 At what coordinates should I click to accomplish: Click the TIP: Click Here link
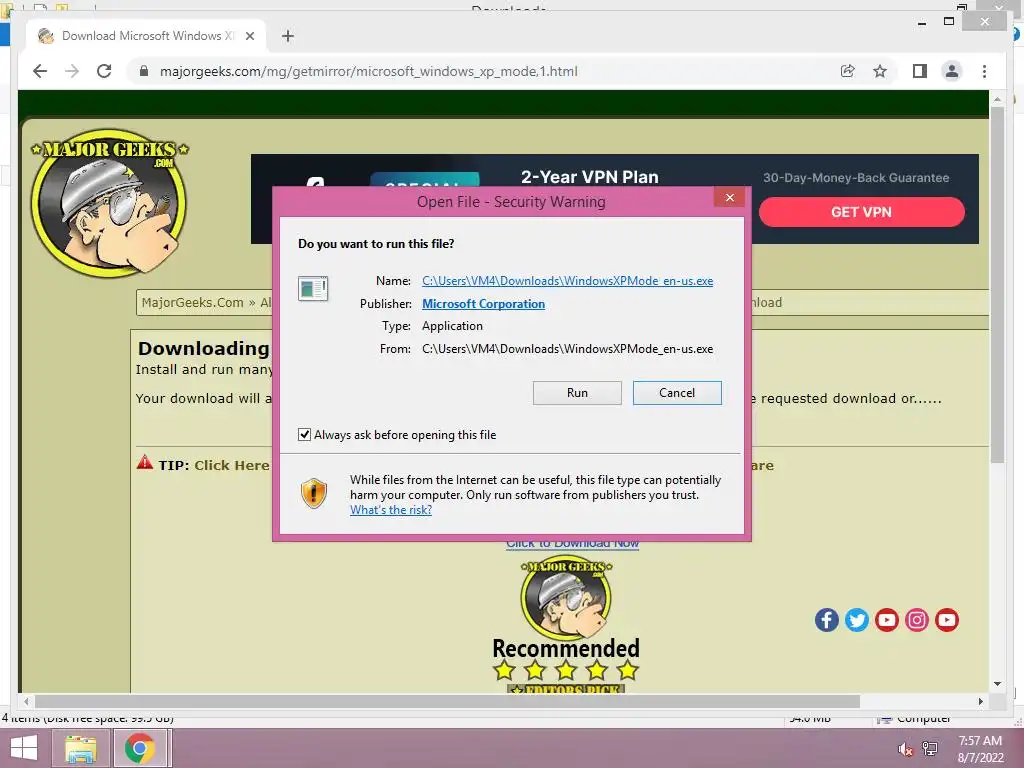click(231, 465)
